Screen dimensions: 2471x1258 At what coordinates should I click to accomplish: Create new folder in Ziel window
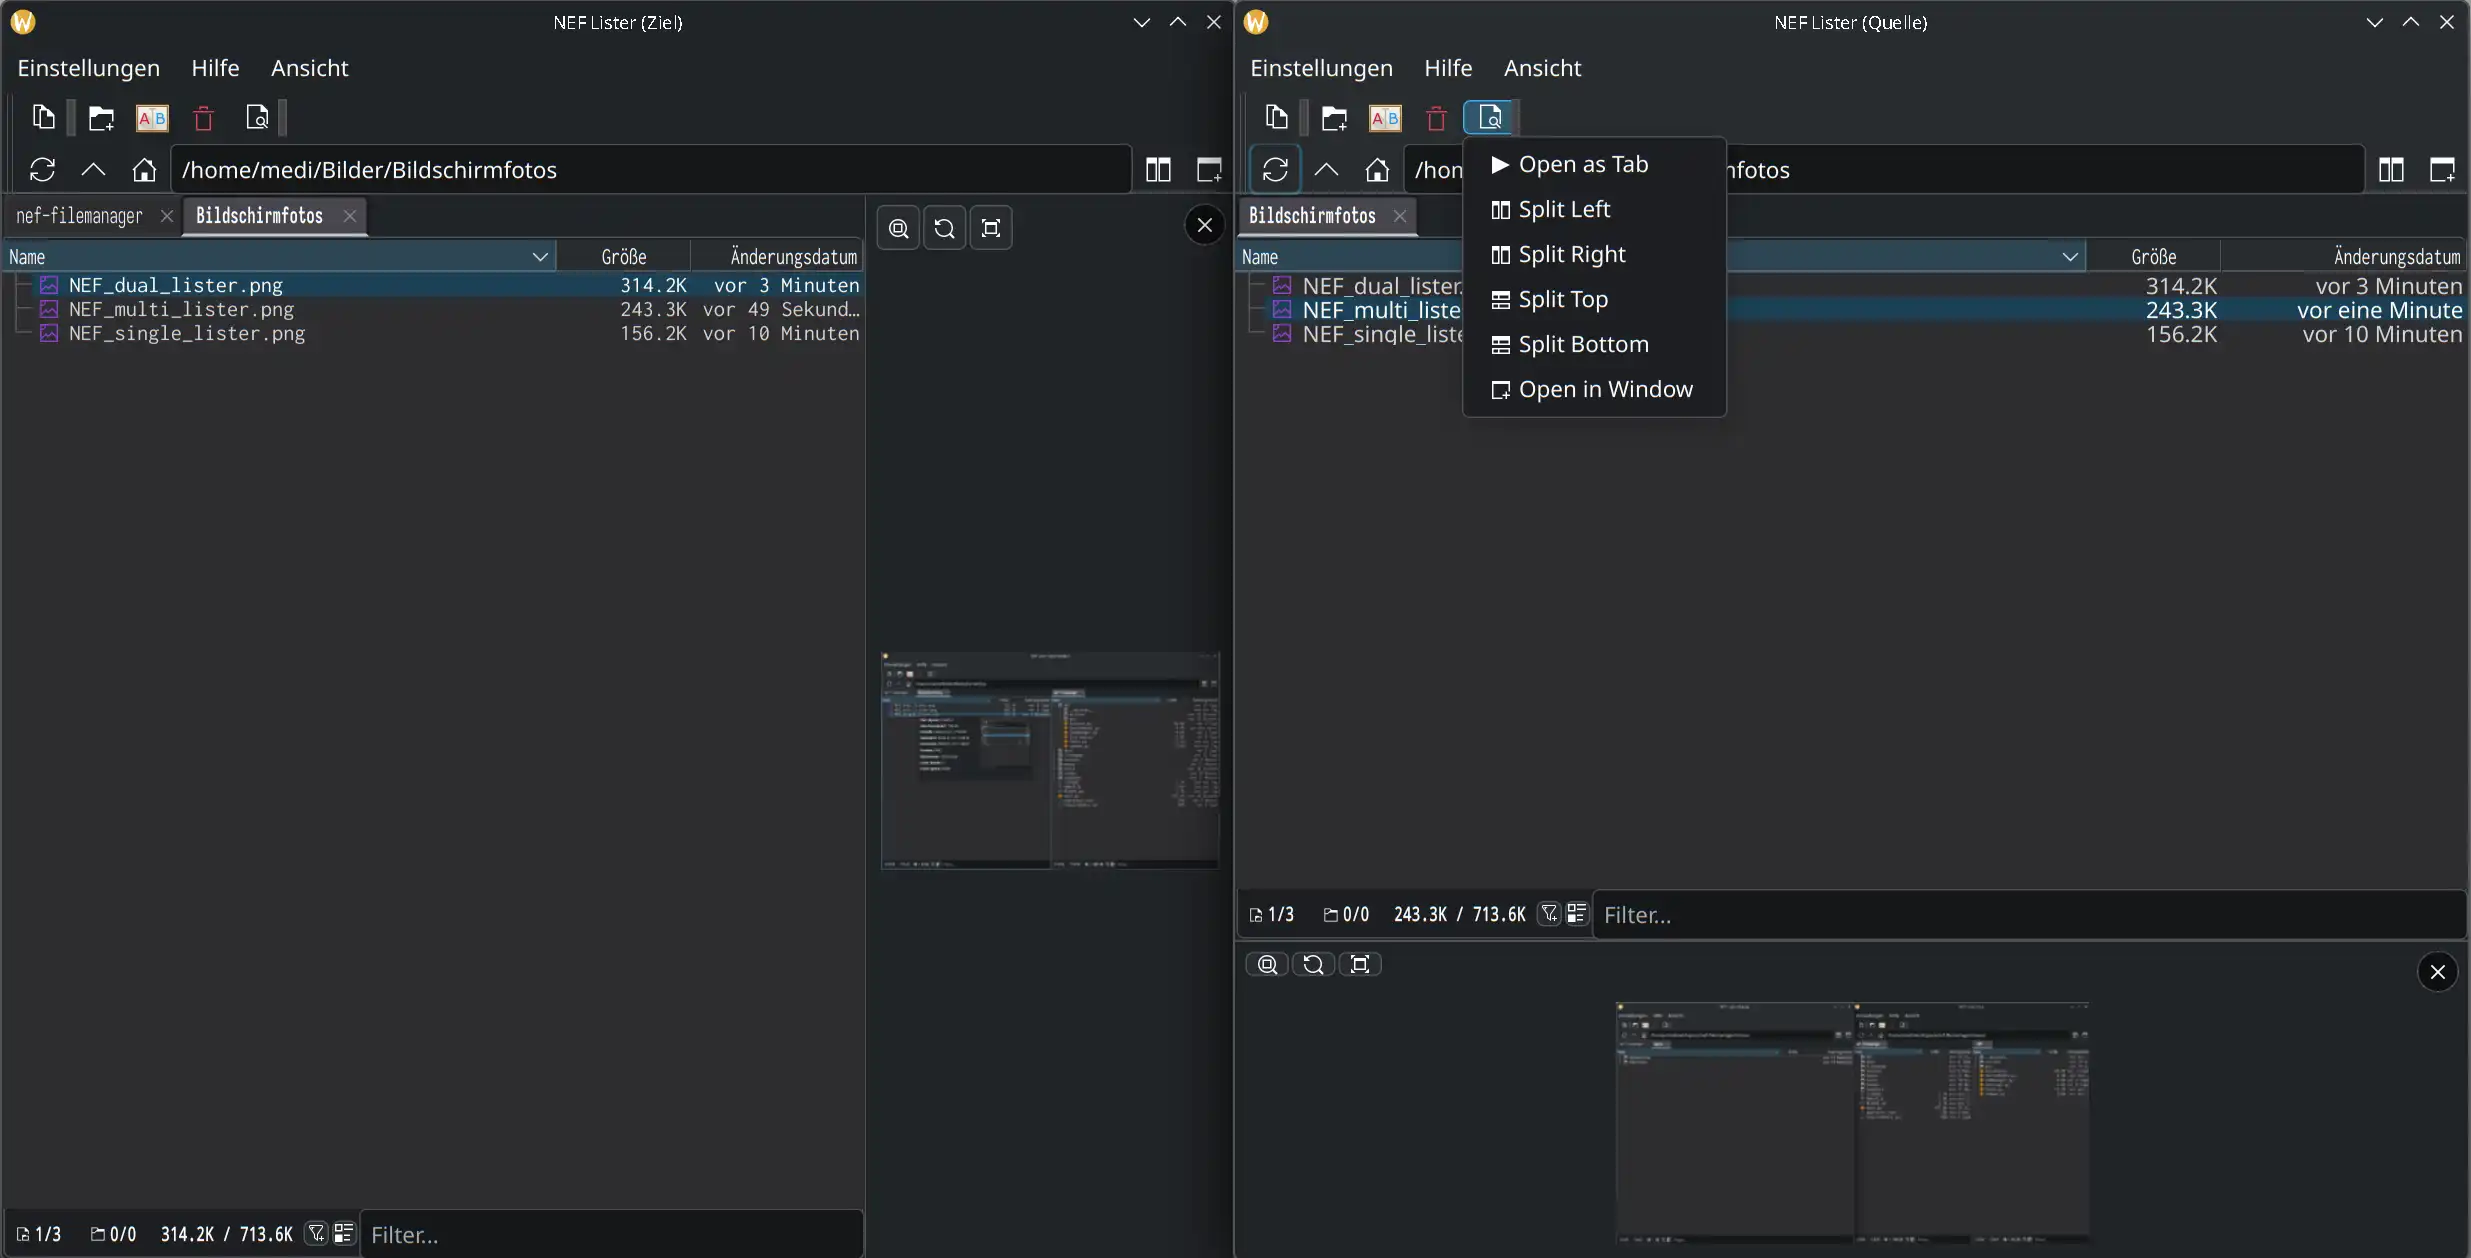(x=101, y=118)
